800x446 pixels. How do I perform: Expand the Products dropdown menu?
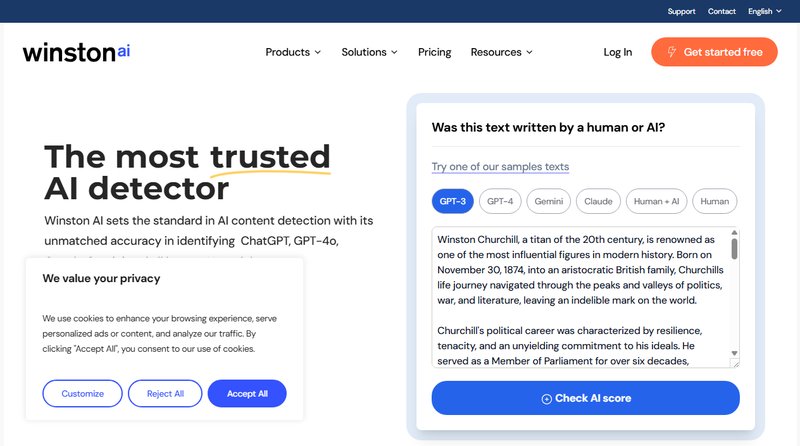293,52
